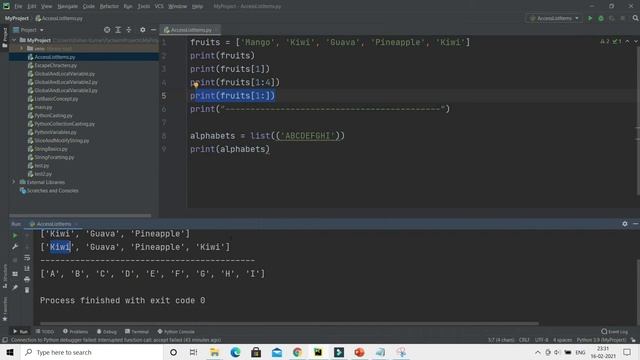640x360 pixels.
Task: Click Collapse All icon in Project panel
Action: 129,30
